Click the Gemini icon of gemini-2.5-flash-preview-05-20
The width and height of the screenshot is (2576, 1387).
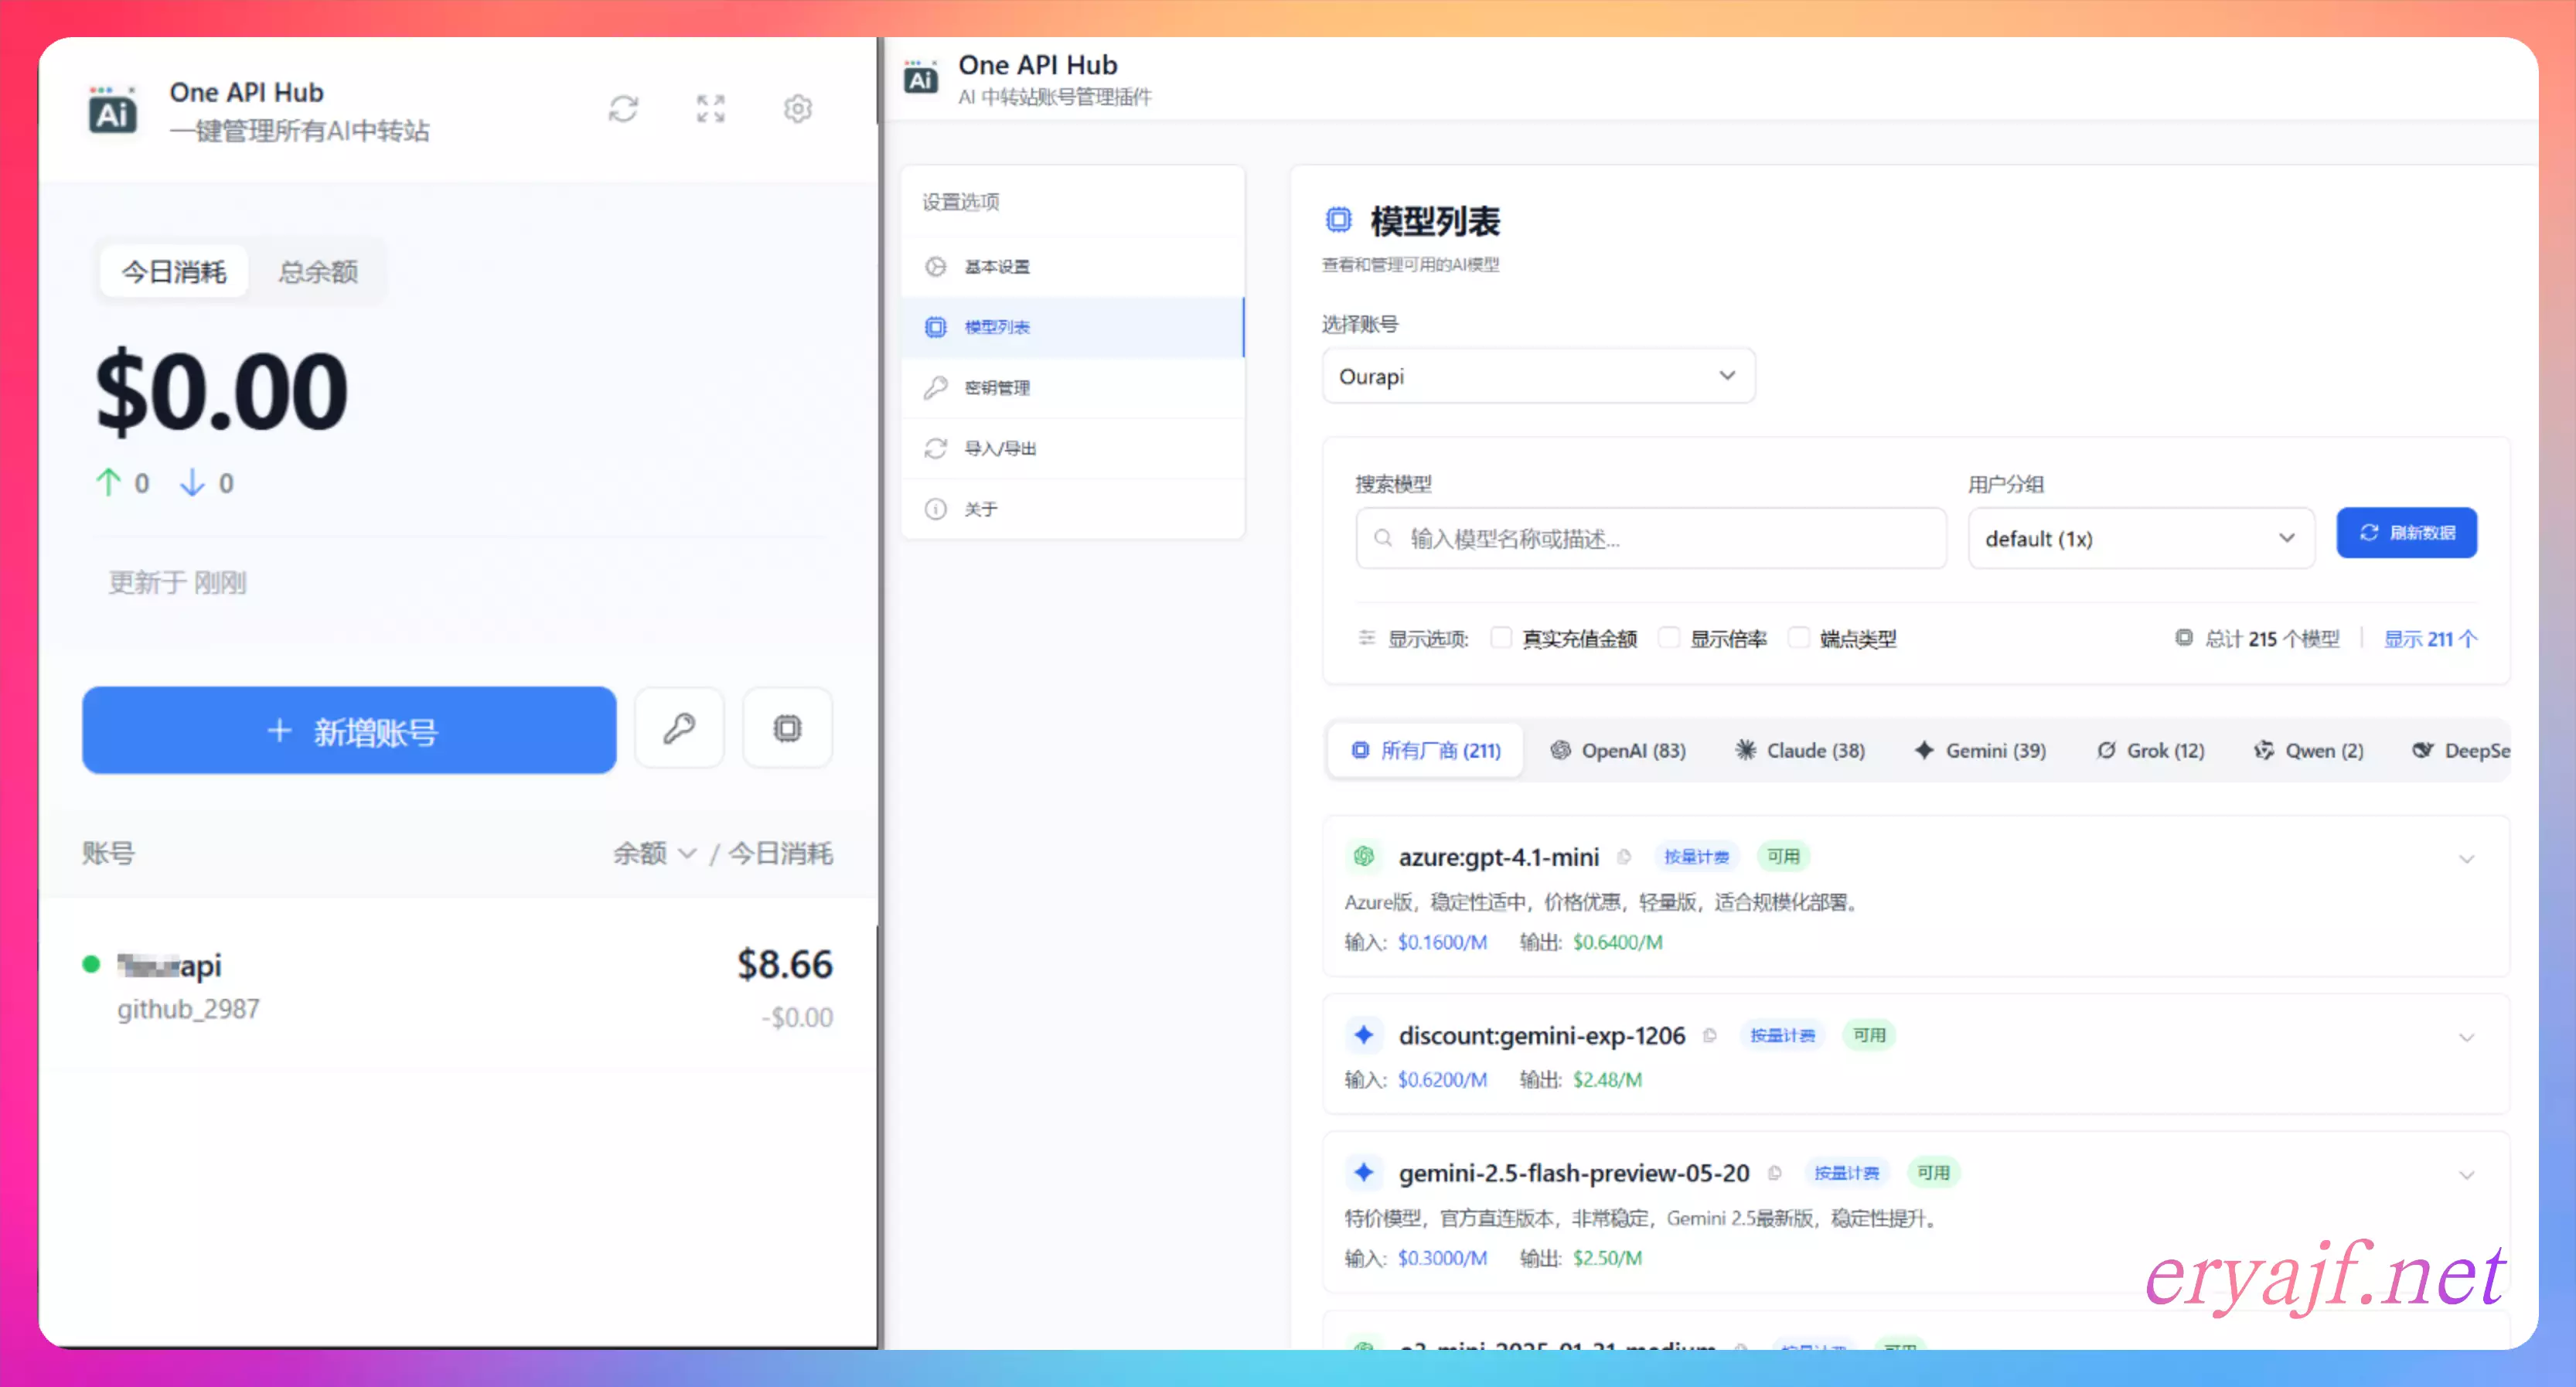pos(1363,1172)
